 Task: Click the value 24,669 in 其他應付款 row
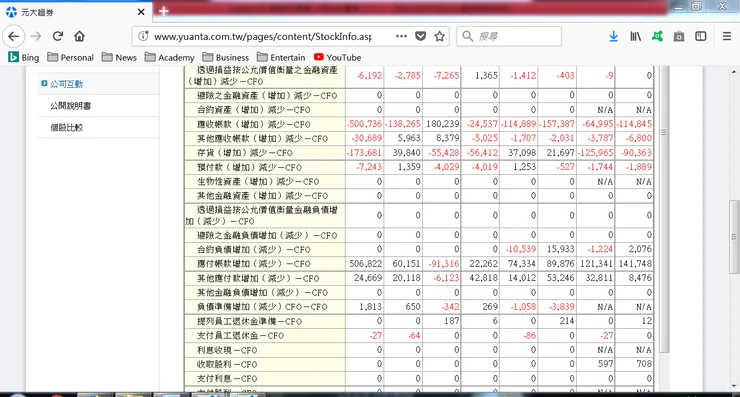[368, 278]
